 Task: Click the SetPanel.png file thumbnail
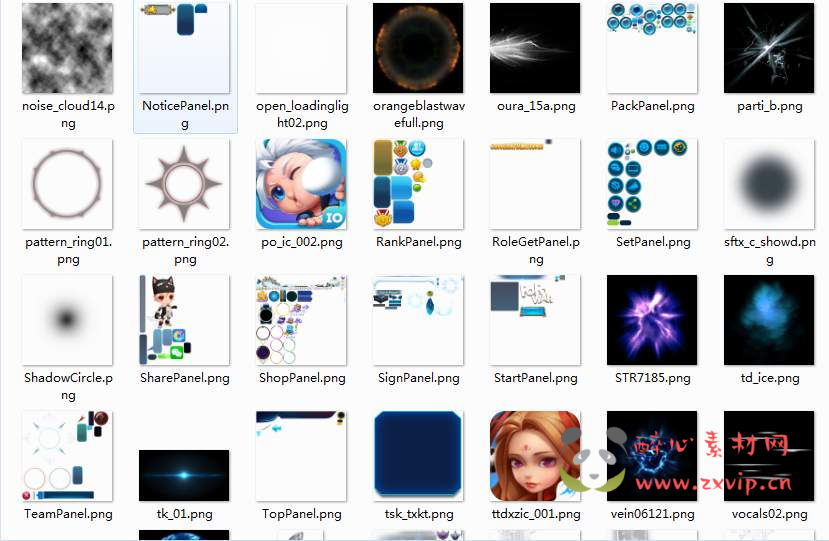tap(652, 184)
